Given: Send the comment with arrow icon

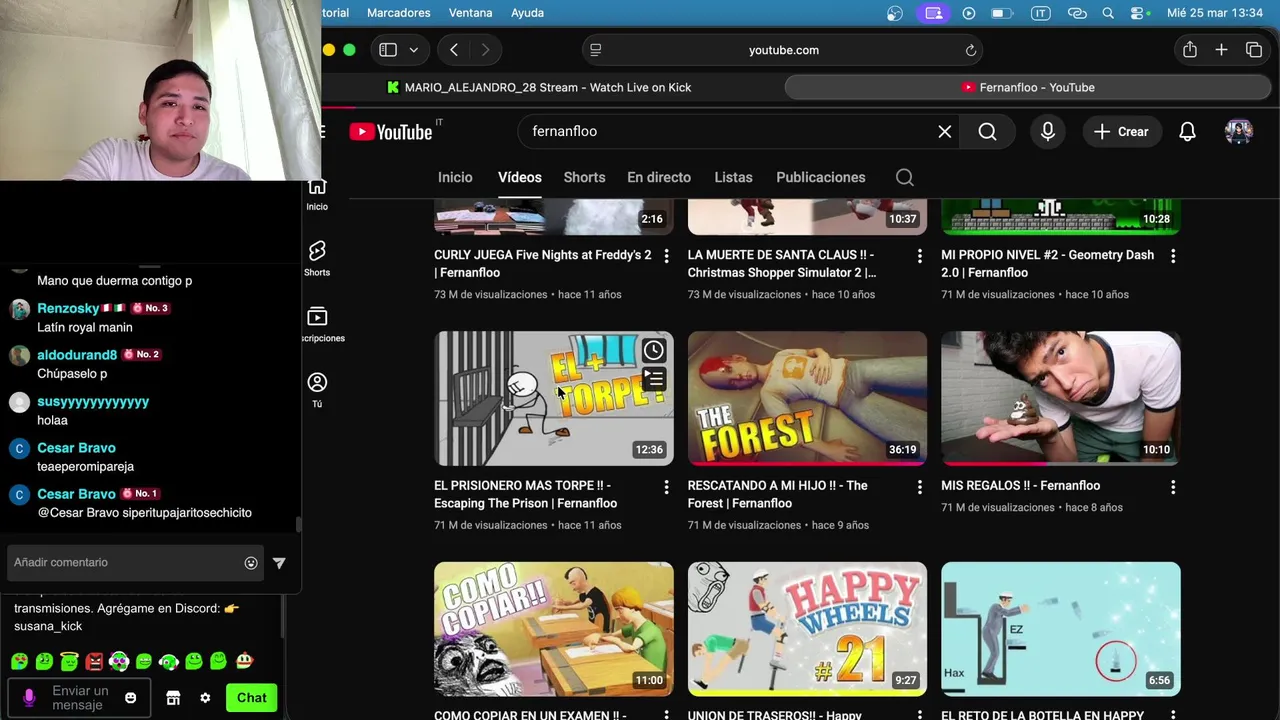Looking at the screenshot, I should pos(279,563).
